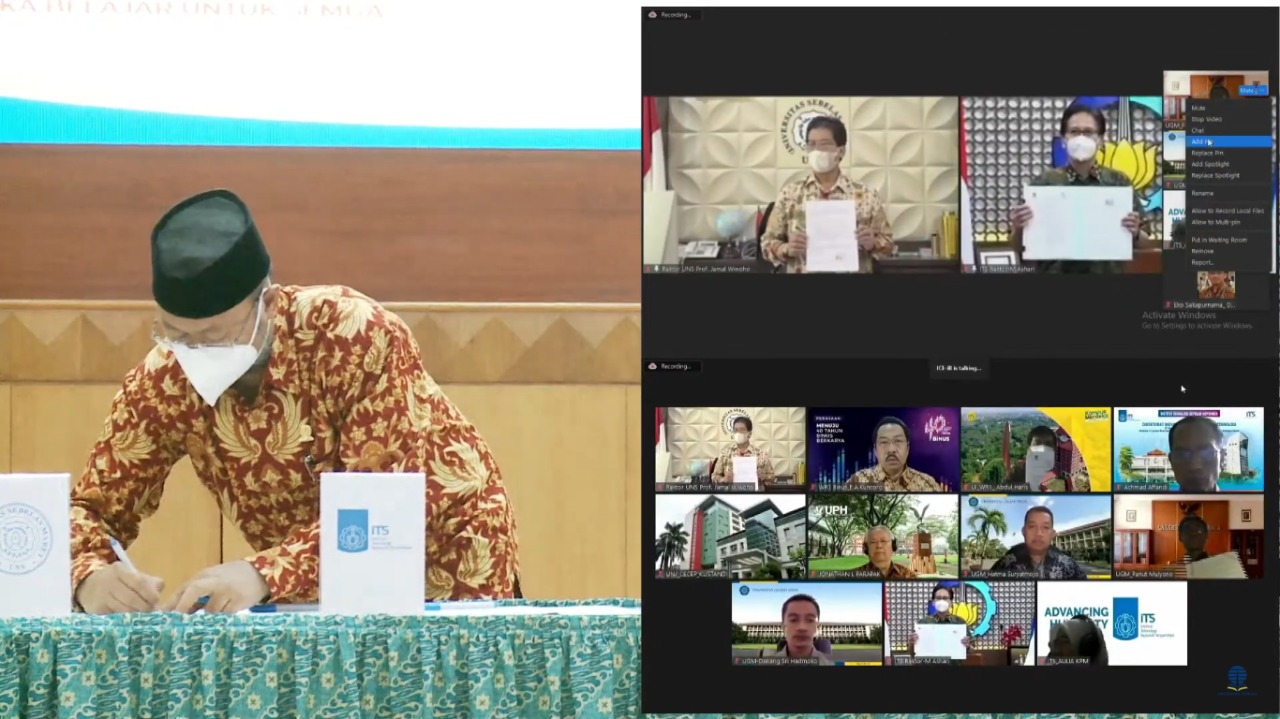Click the Recording indicator icon in the lower window

tap(653, 366)
